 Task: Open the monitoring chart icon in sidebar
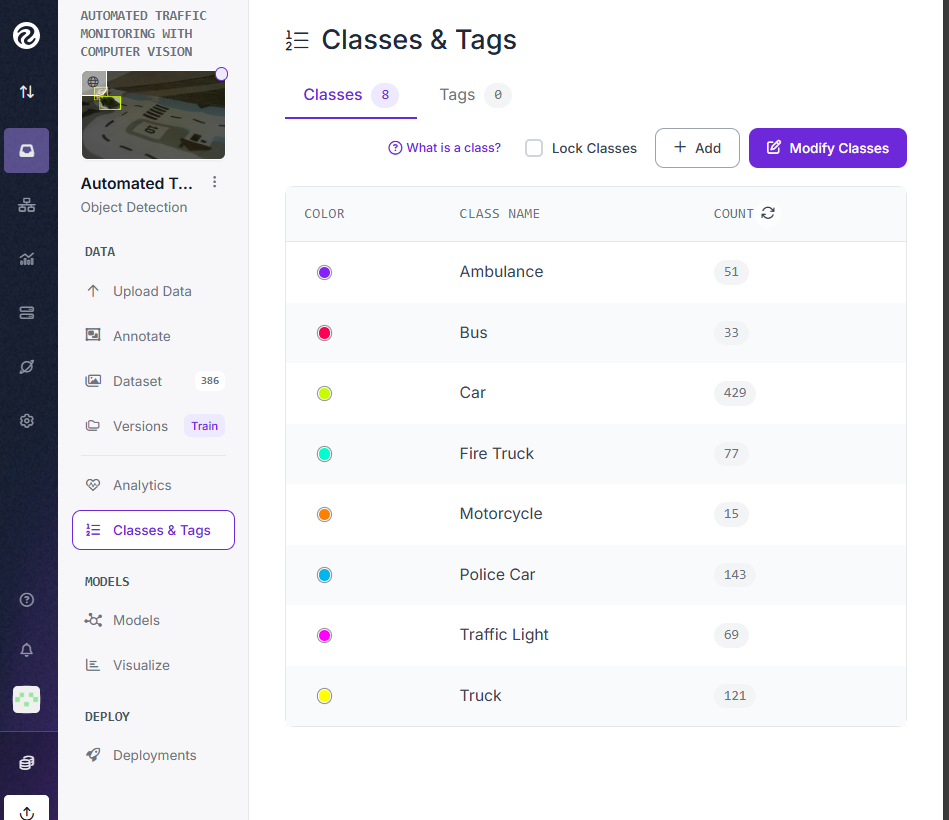pyautogui.click(x=27, y=259)
